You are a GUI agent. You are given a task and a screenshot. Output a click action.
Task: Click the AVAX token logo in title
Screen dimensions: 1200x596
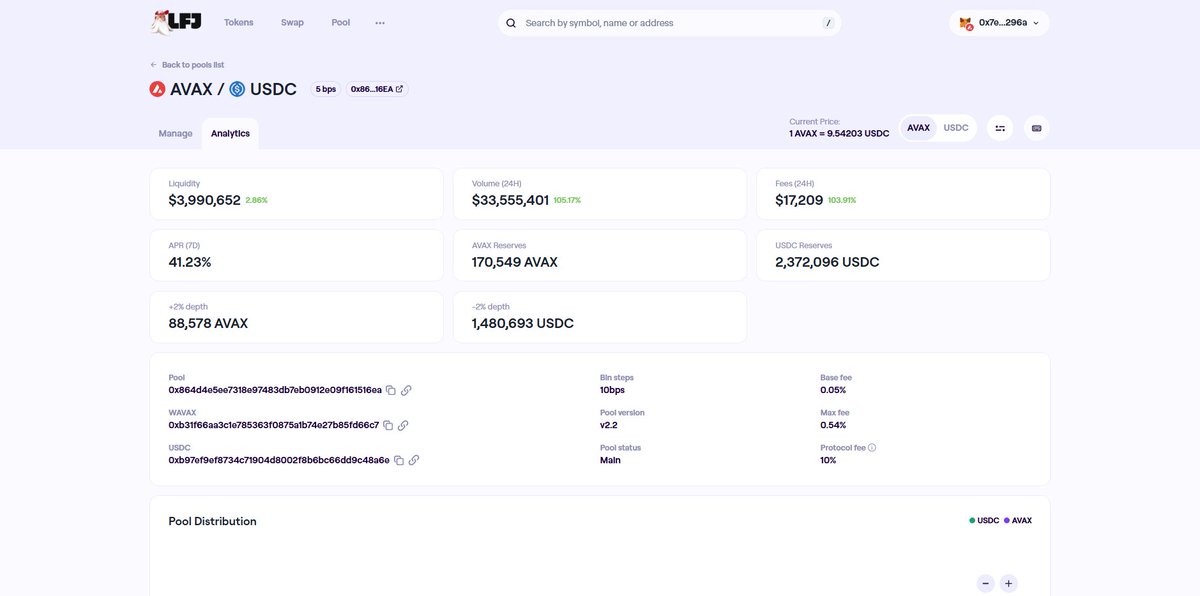point(157,89)
